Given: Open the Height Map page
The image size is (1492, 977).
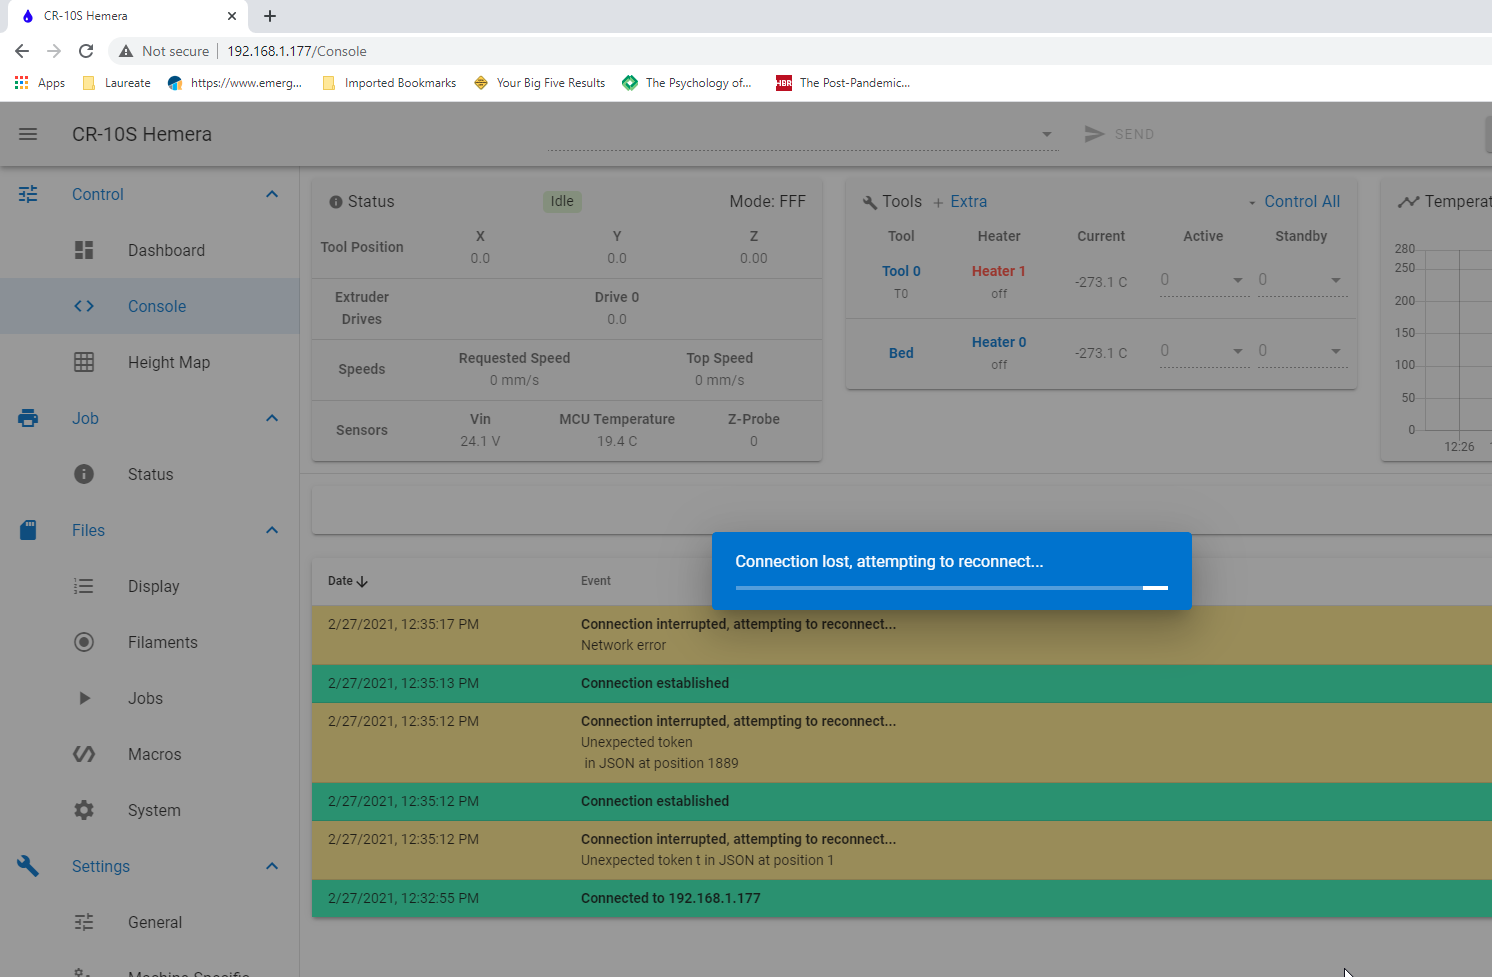Looking at the screenshot, I should coord(150,362).
